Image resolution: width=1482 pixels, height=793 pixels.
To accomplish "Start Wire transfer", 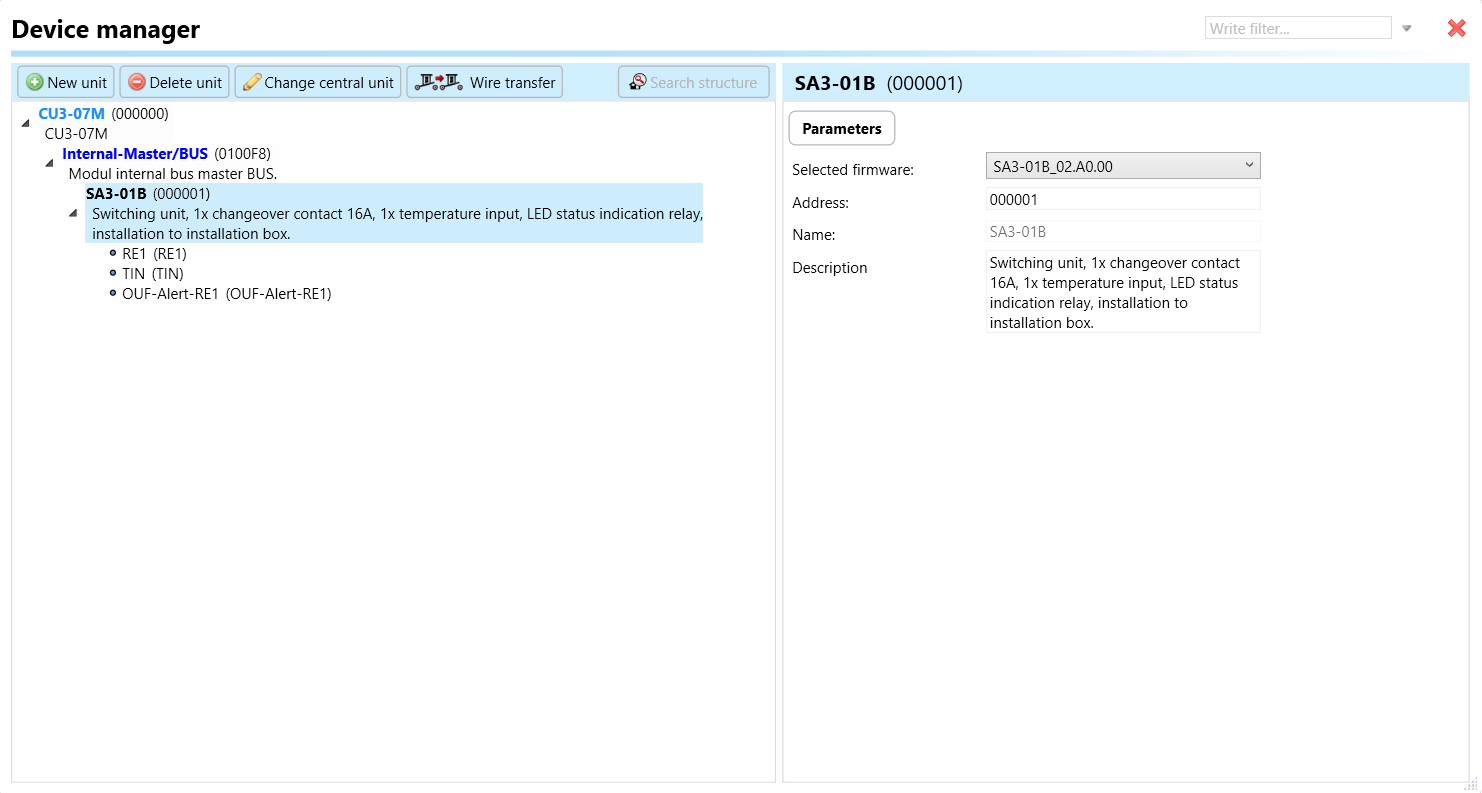I will (485, 83).
